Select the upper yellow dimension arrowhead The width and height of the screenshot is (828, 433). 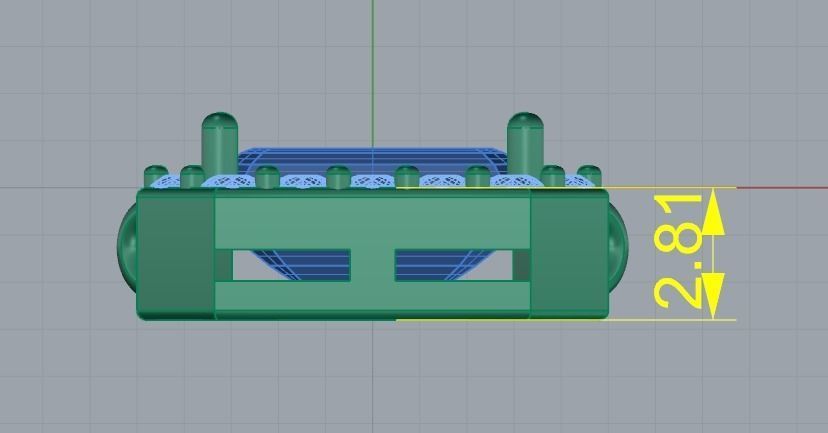point(713,211)
